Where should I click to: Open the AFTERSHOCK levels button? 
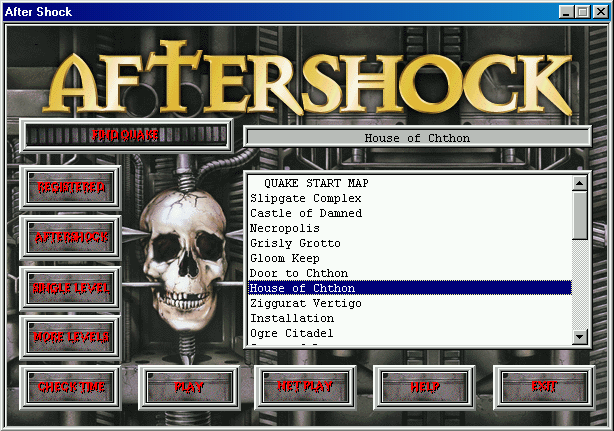[x=71, y=238]
